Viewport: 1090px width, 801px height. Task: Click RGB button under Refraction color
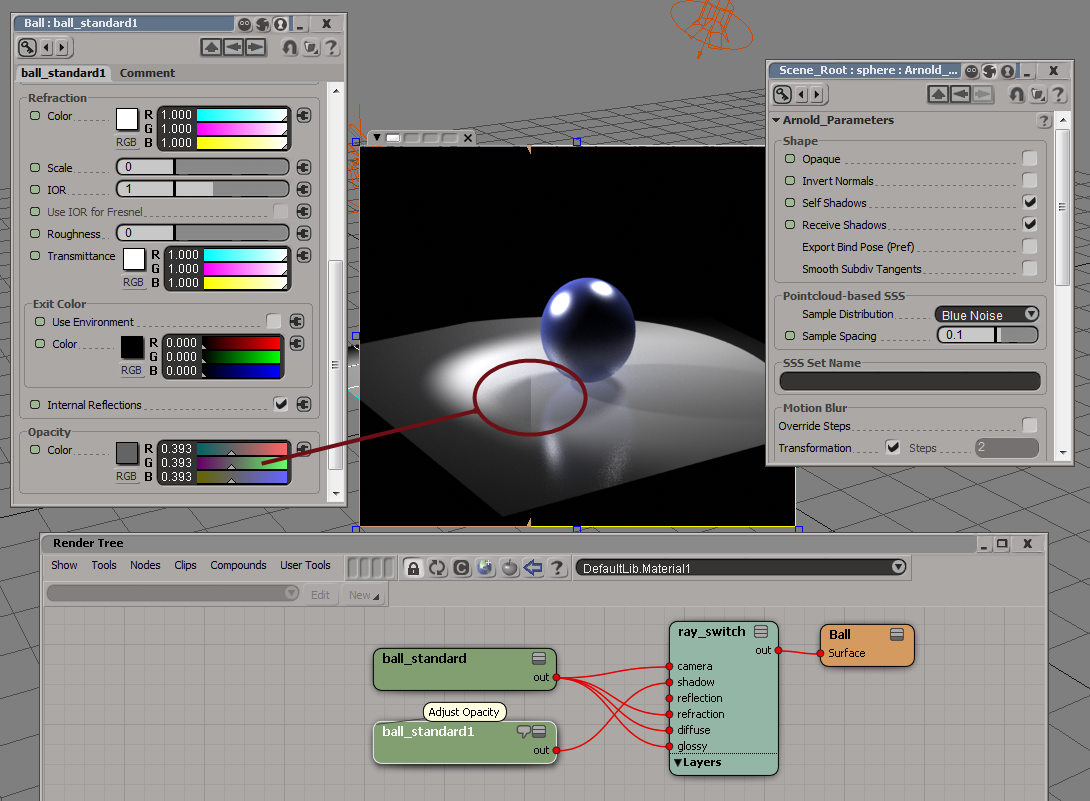(x=127, y=142)
